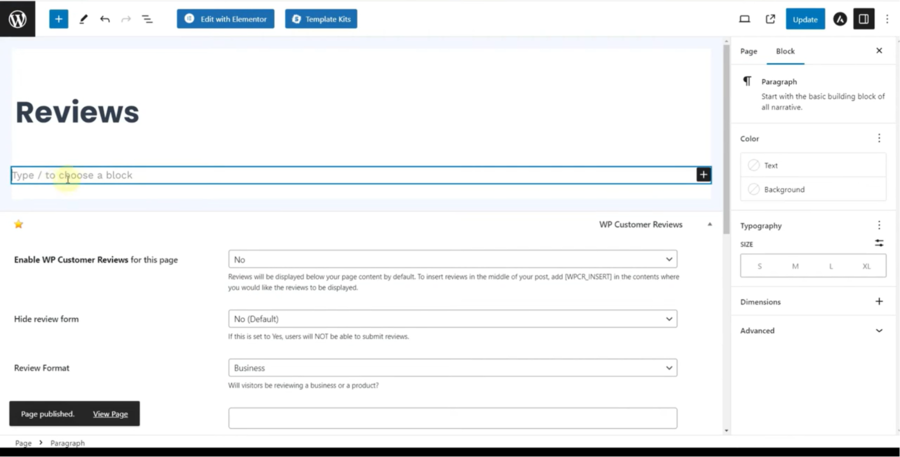Open Color options menu
The image size is (900, 457).
tap(879, 138)
